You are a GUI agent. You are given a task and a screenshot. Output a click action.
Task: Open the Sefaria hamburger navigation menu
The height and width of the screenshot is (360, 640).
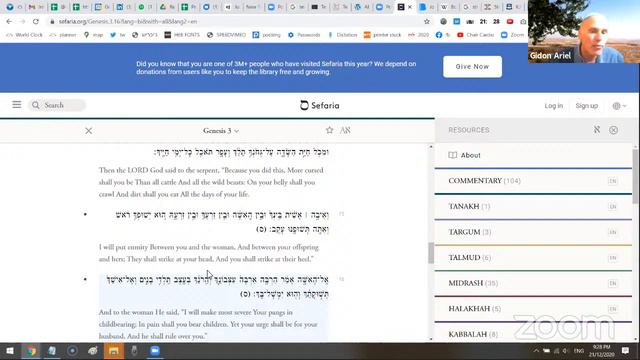coord(17,105)
